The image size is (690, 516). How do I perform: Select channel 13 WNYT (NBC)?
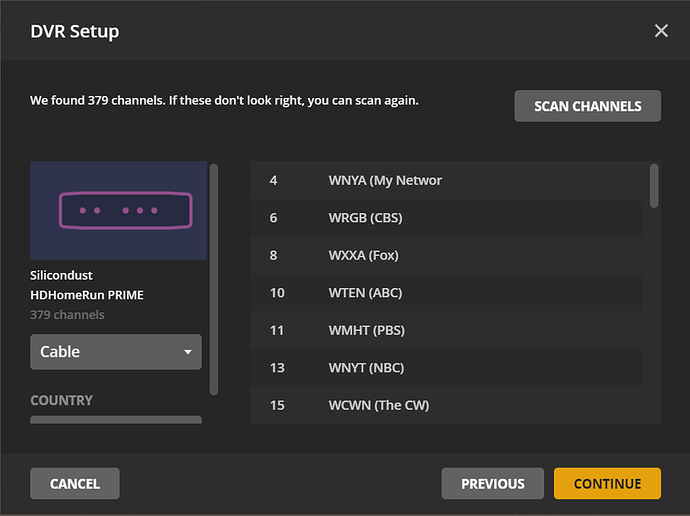point(447,368)
